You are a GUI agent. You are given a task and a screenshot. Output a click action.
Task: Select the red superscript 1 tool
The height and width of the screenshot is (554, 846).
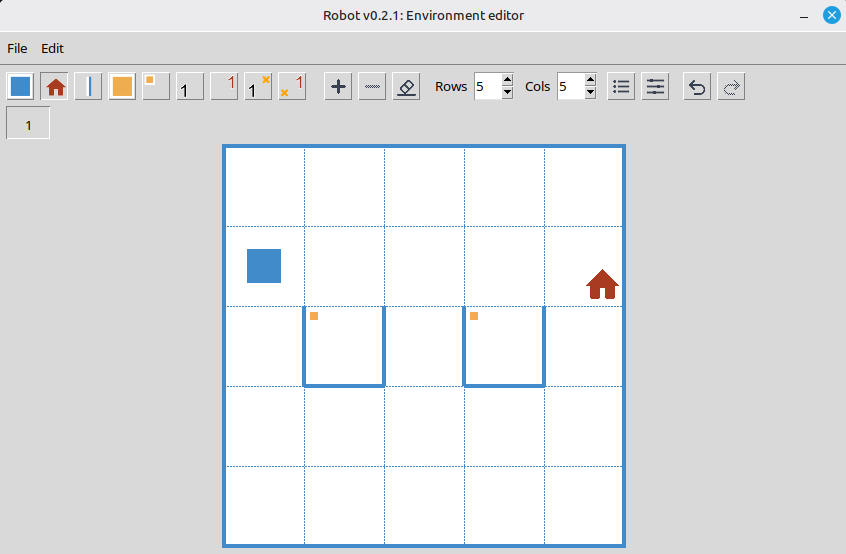pos(224,86)
